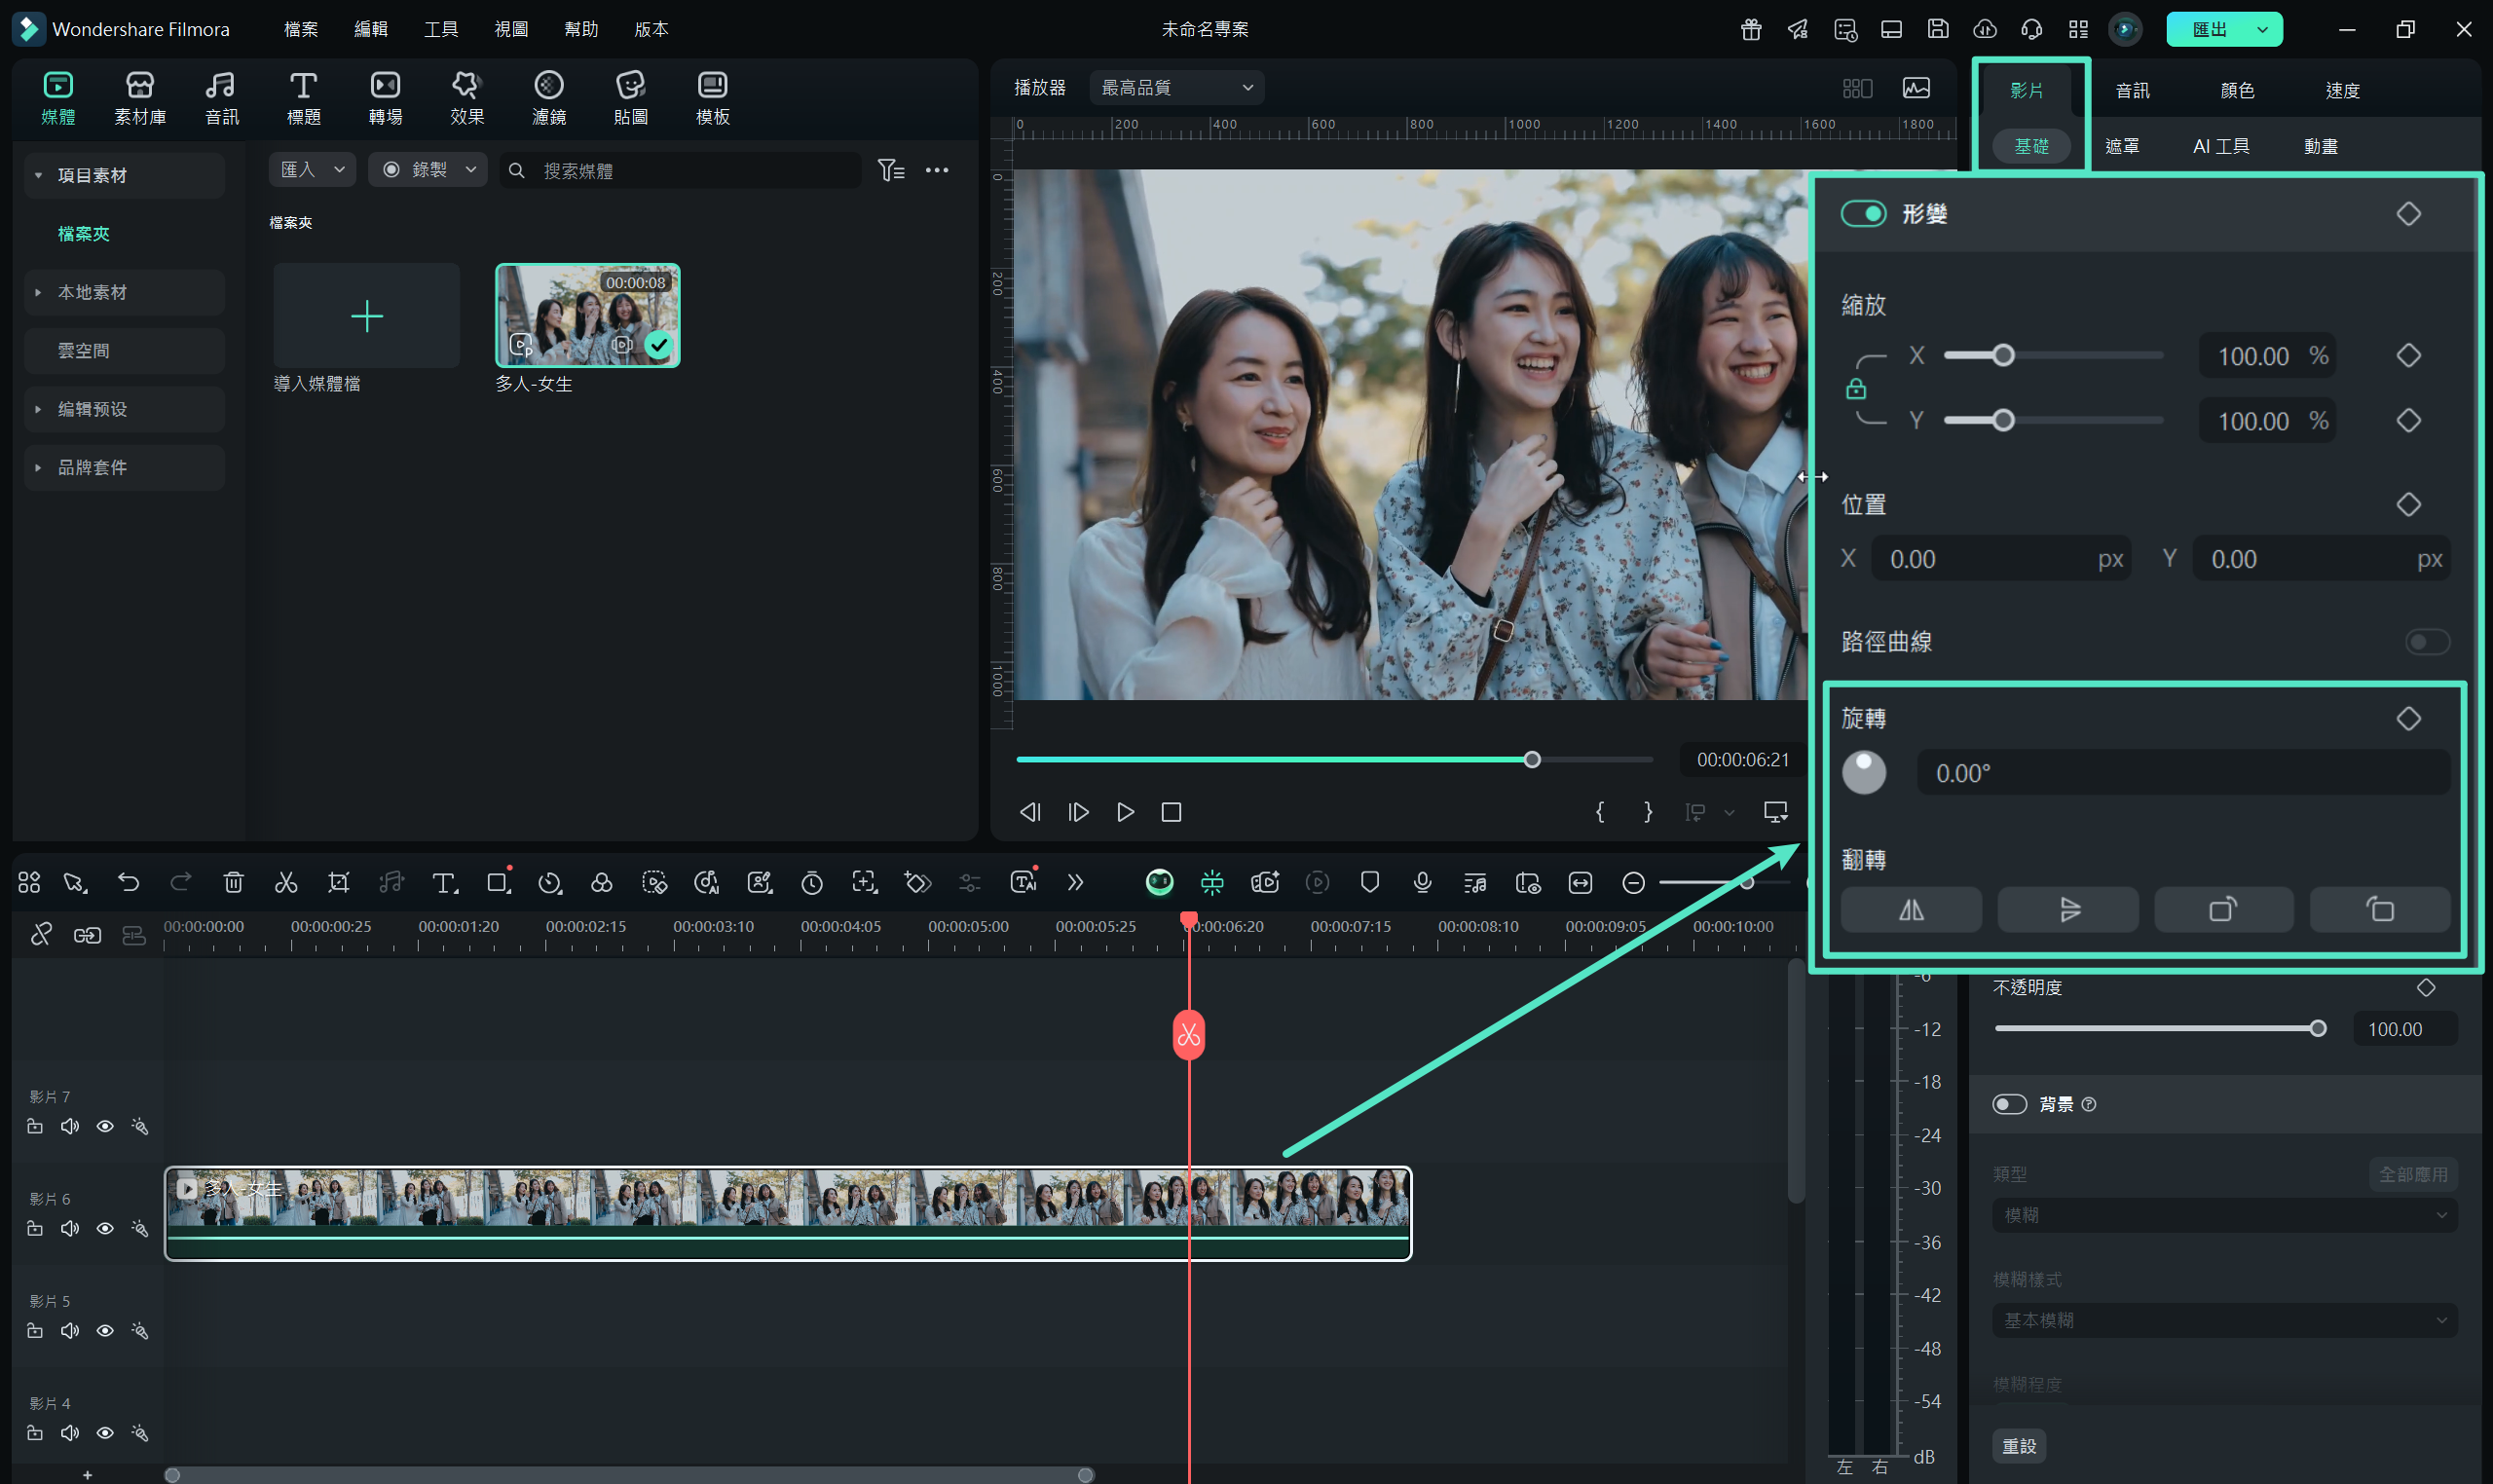Click the crop icon in timeline toolbar

pyautogui.click(x=339, y=882)
